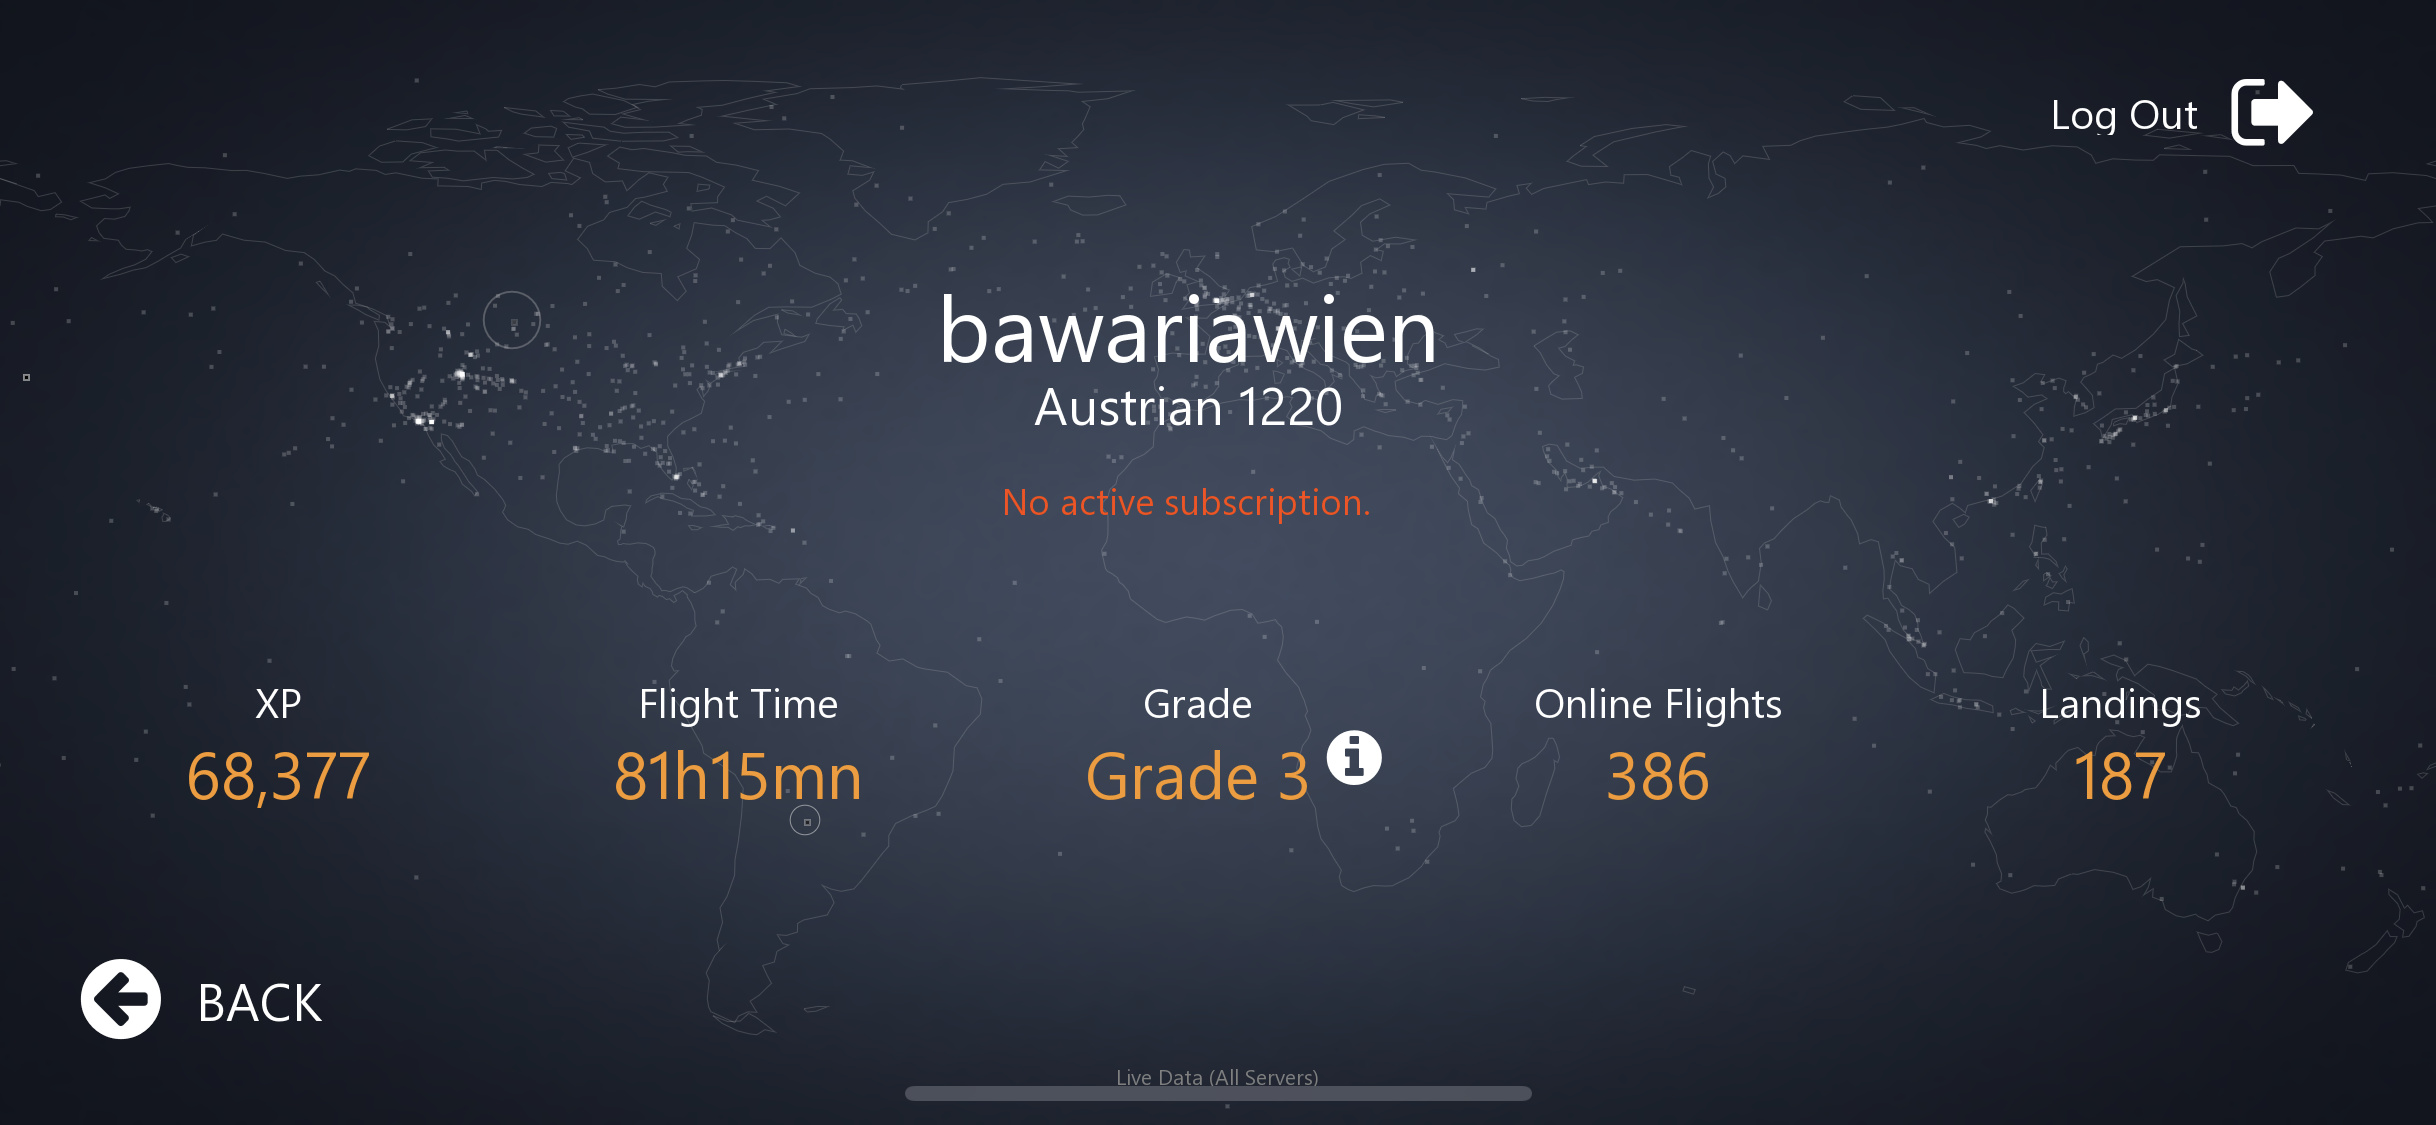Tap the XP value 68,377

pos(278,777)
